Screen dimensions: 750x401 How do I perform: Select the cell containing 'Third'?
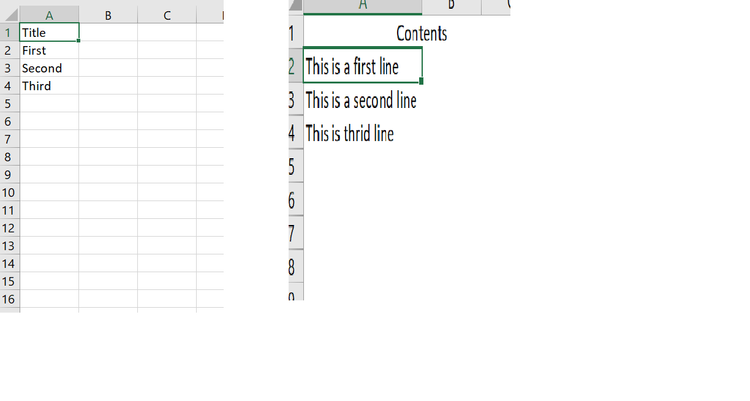(49, 86)
